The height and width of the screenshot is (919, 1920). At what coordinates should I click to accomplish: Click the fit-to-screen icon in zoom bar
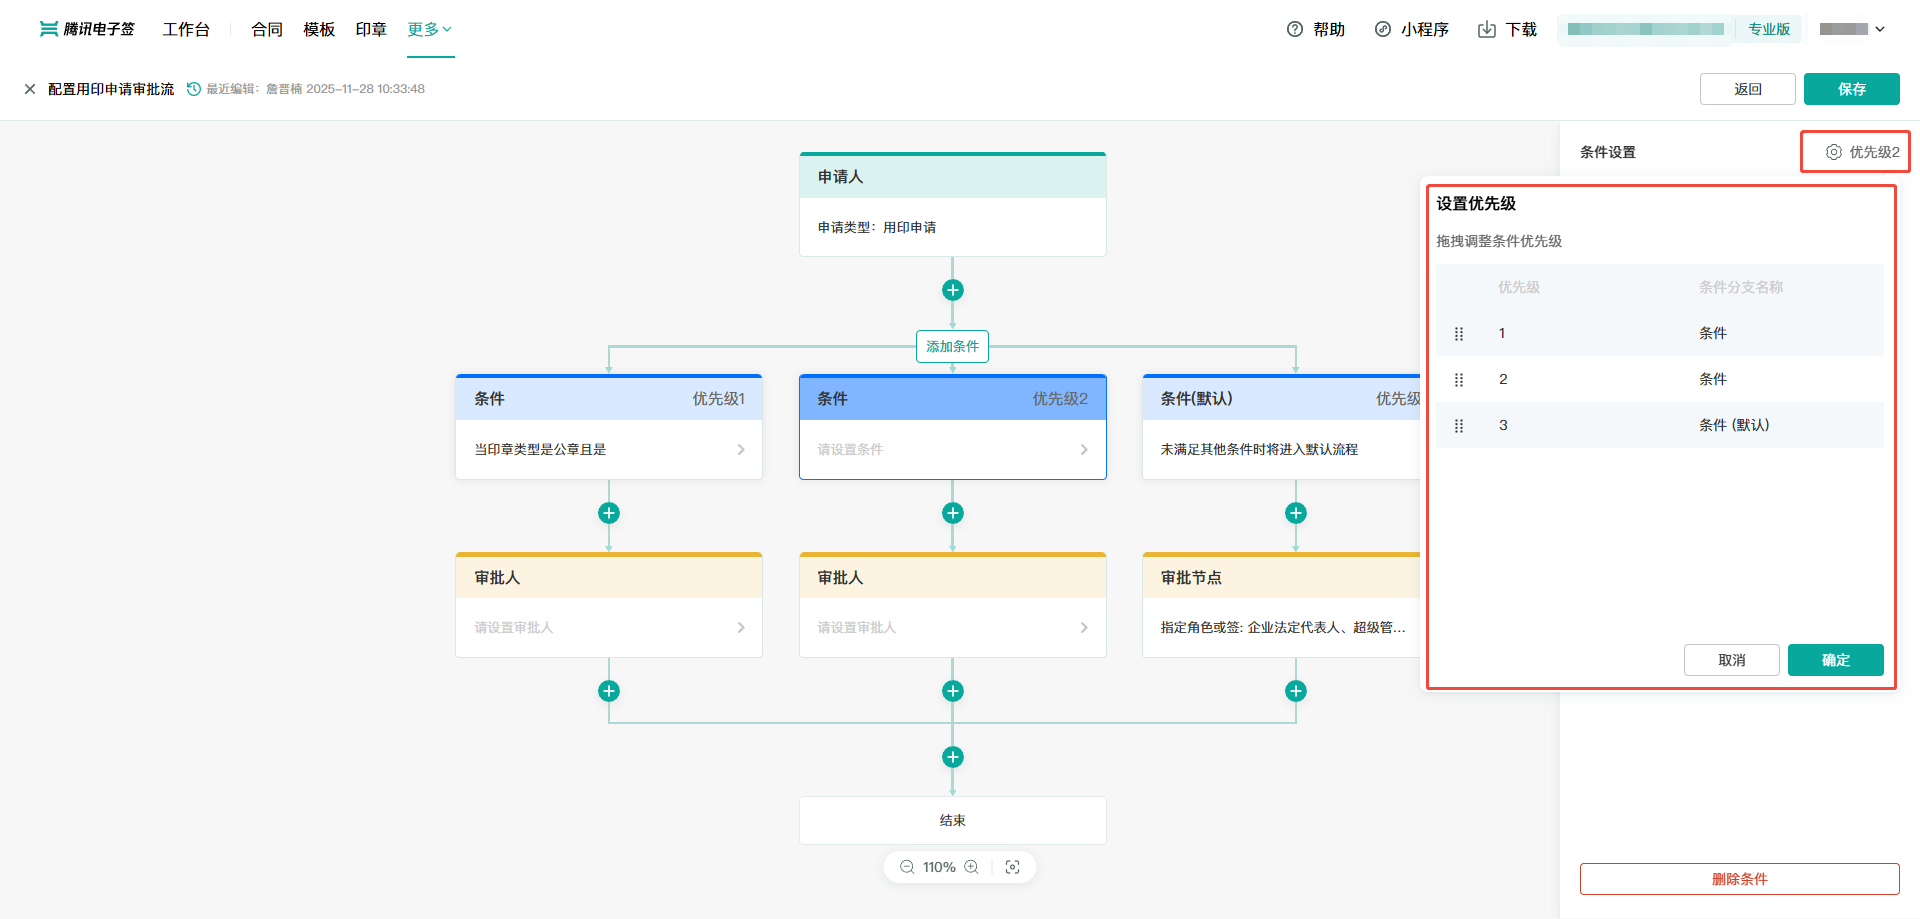click(x=1012, y=867)
